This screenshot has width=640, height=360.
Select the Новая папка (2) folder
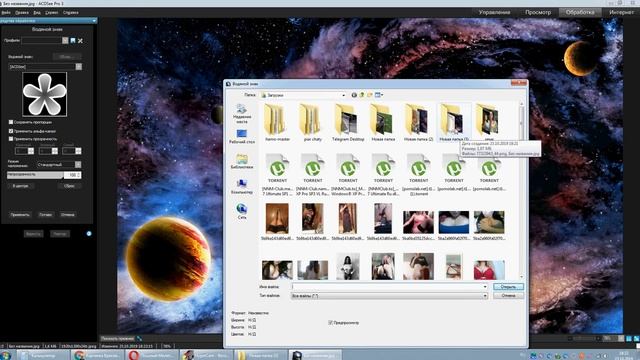click(418, 122)
